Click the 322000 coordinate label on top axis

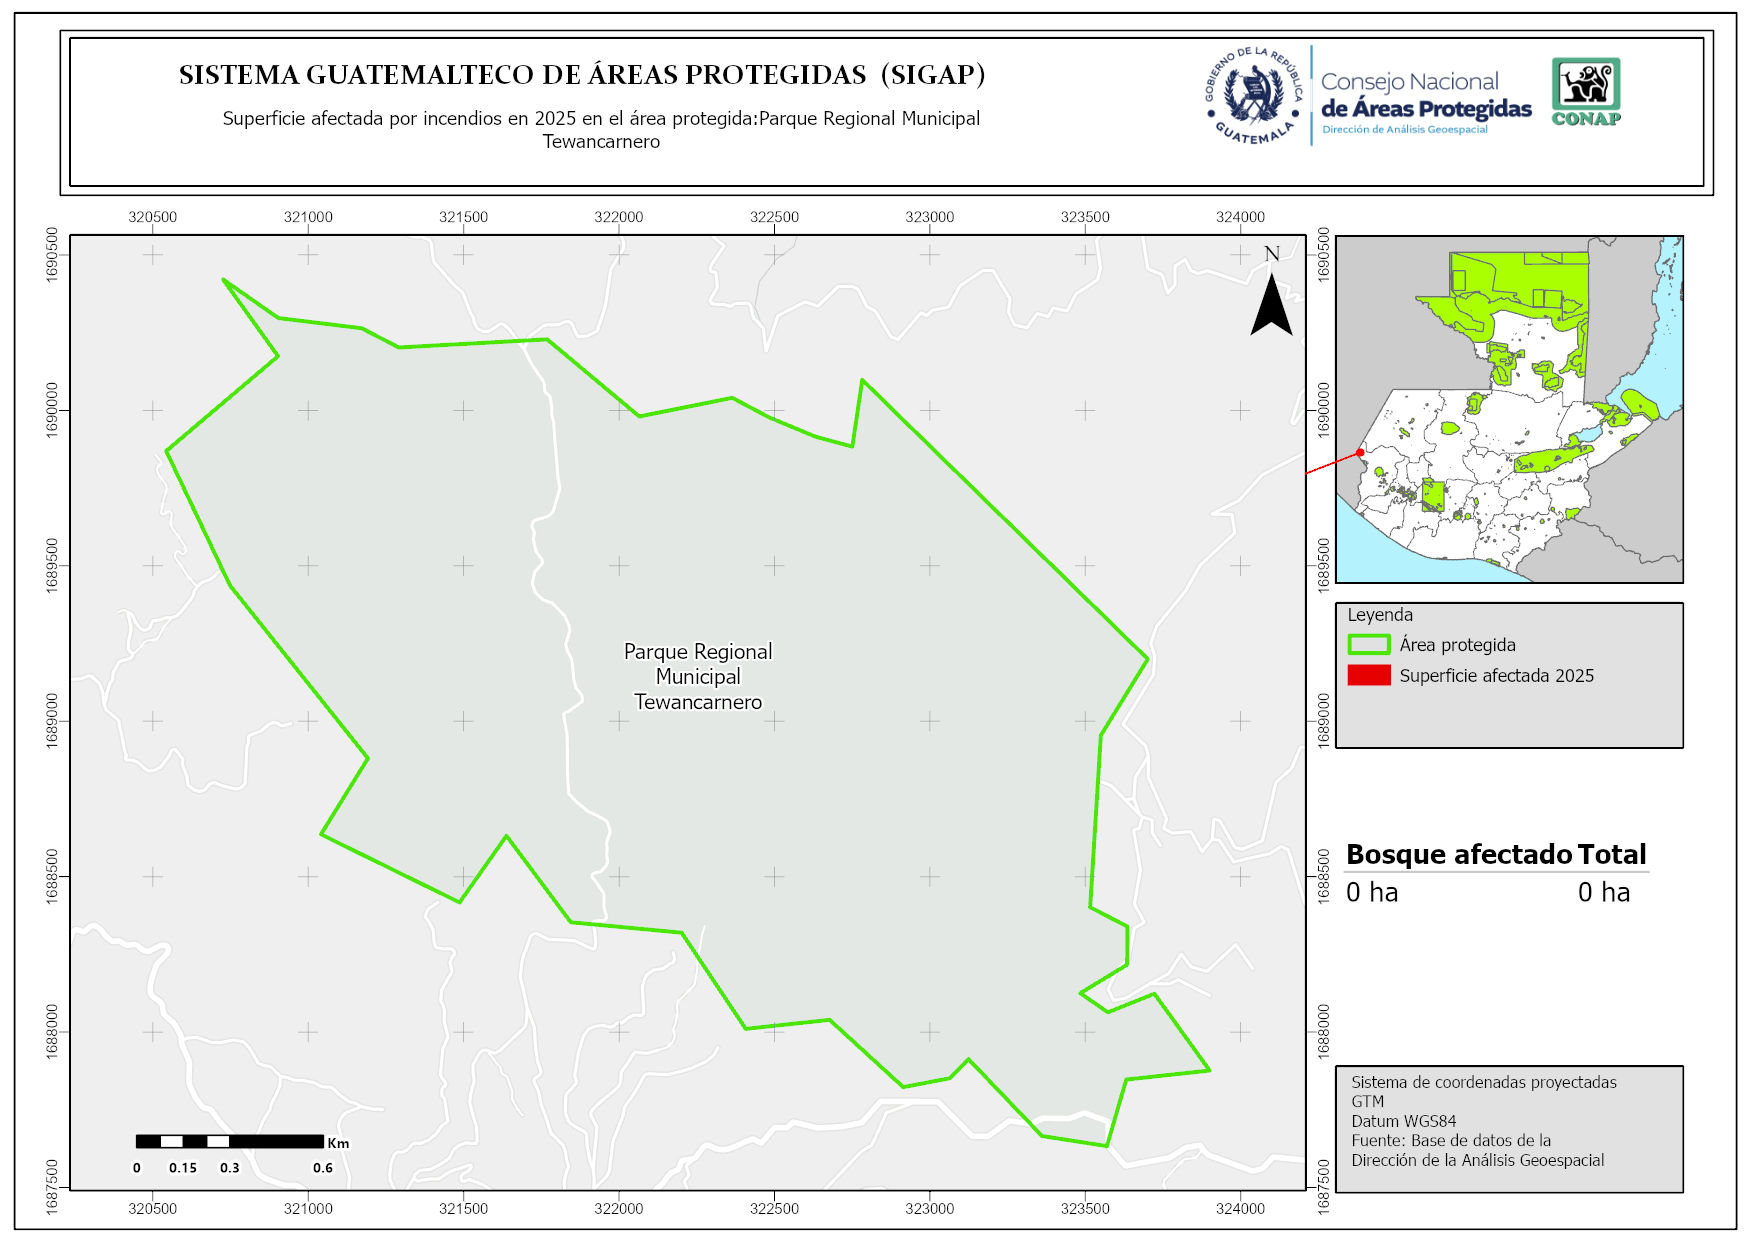(618, 217)
